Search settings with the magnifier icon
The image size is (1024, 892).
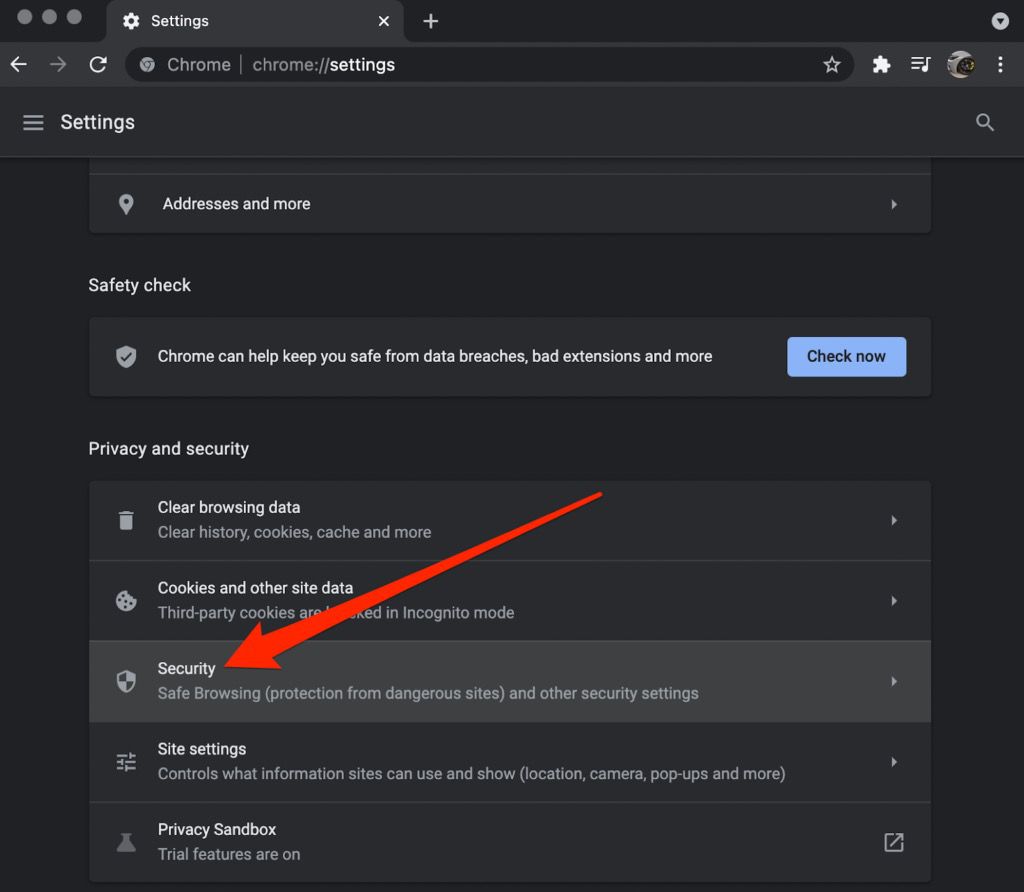point(984,122)
